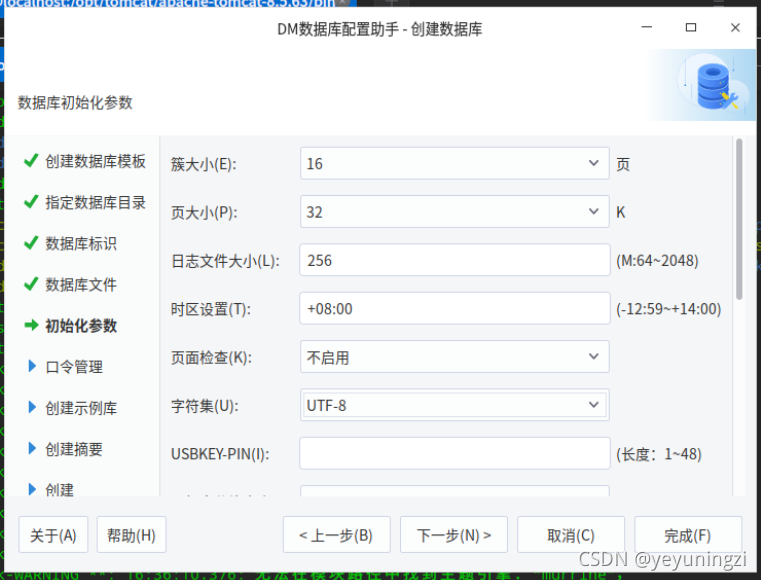
Task: Click the blue triangle beside 创建摘要
Action: coord(32,448)
